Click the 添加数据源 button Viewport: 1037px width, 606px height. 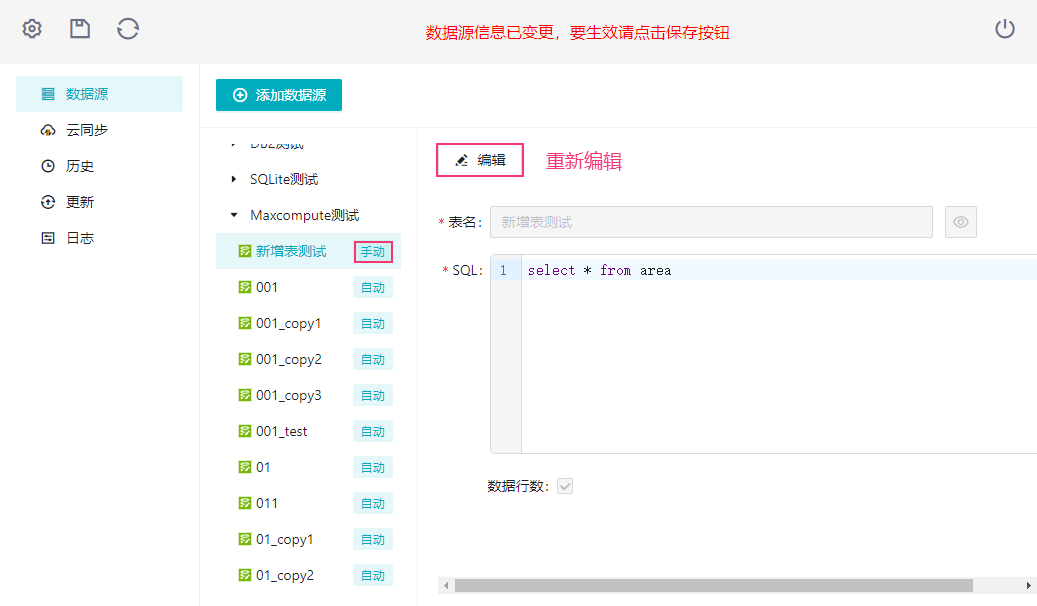click(x=278, y=95)
